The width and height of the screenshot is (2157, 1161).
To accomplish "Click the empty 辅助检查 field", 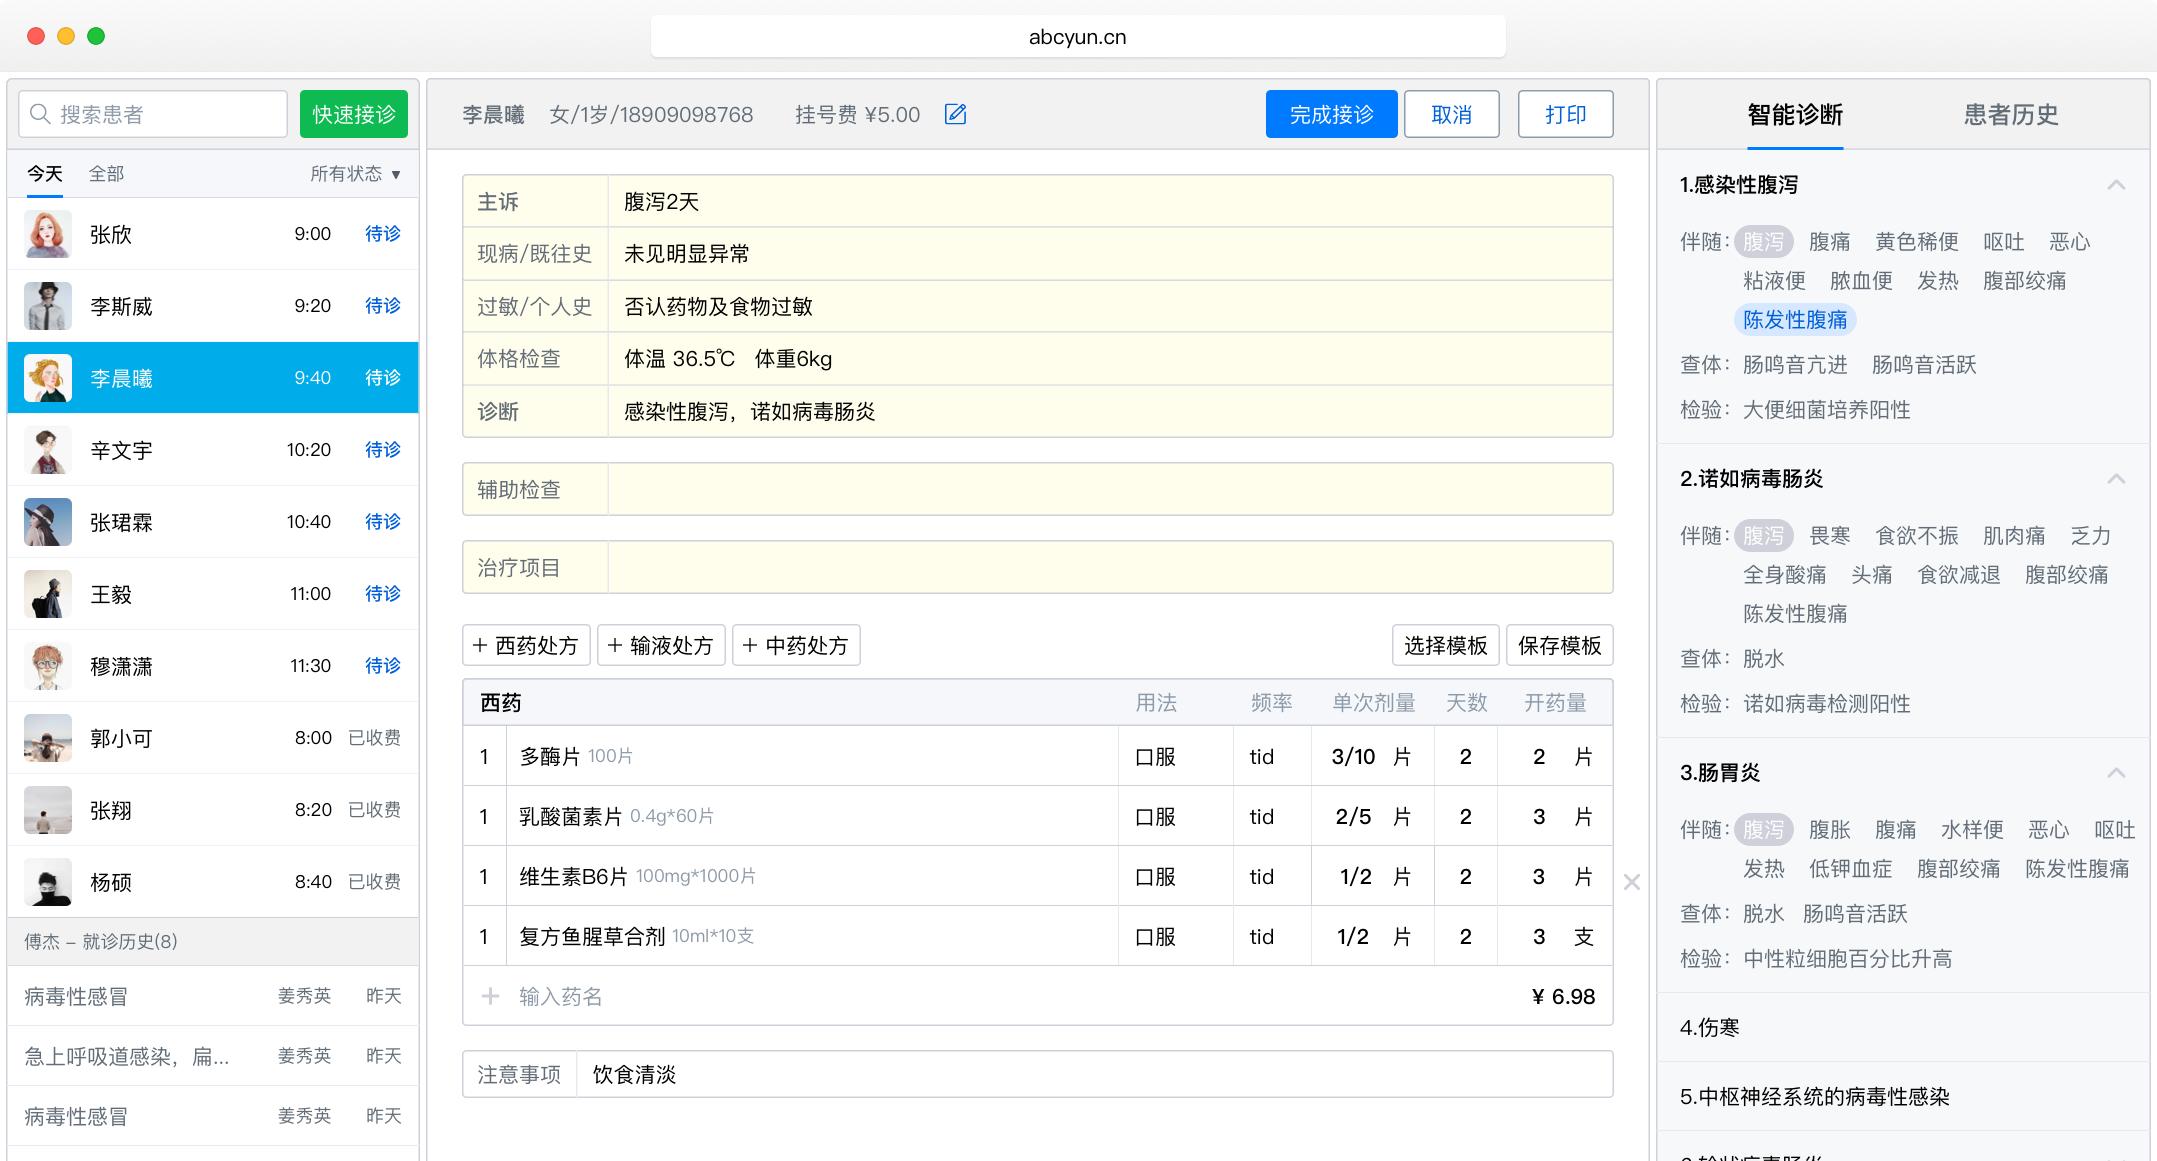I will point(1110,489).
